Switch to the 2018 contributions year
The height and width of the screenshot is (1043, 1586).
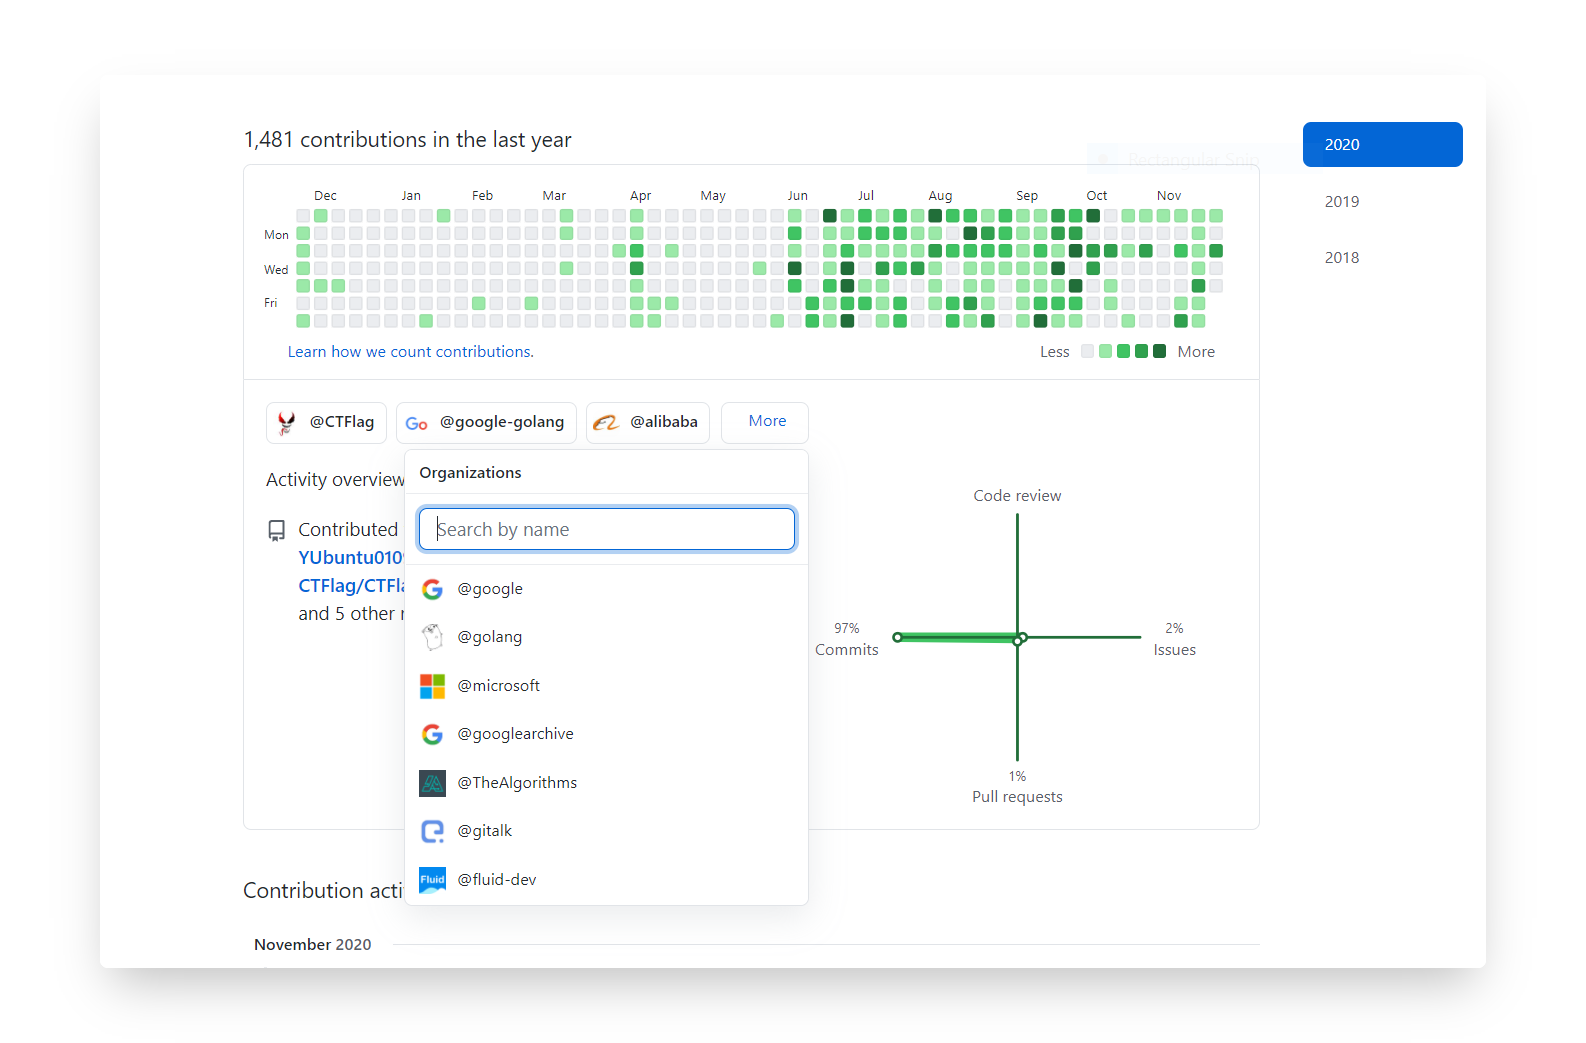pos(1341,258)
